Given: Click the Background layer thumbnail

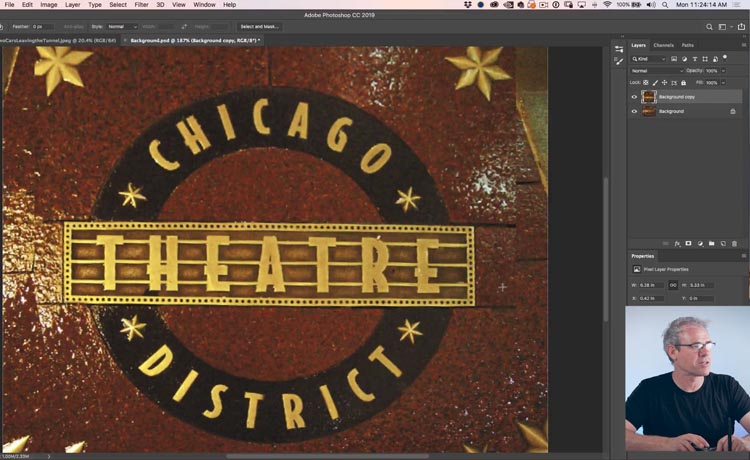Looking at the screenshot, I should coord(649,112).
